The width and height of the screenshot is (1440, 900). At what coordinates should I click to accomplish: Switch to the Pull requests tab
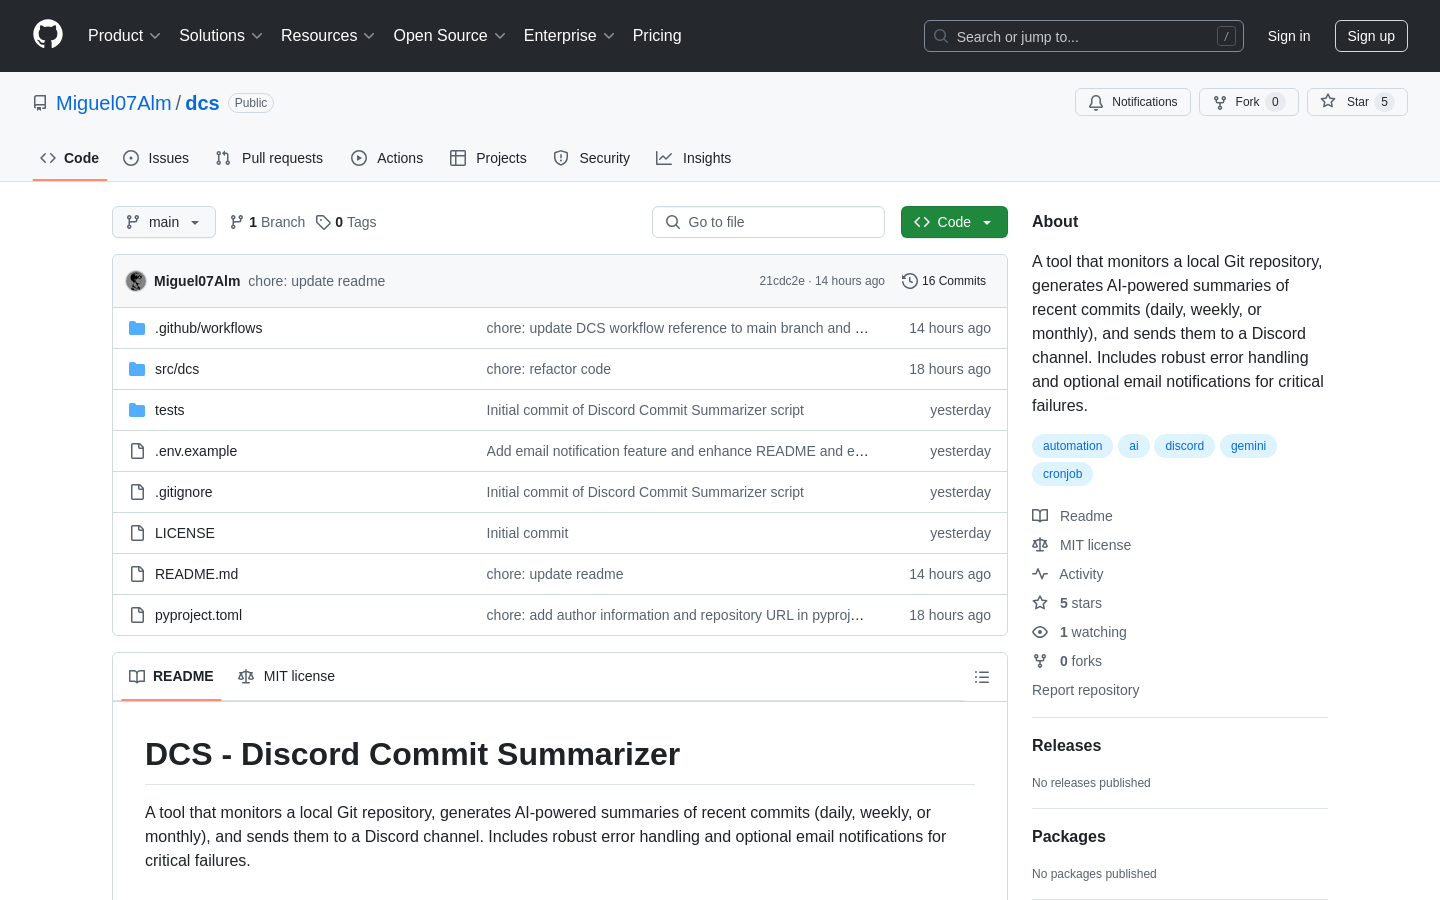[x=269, y=158]
